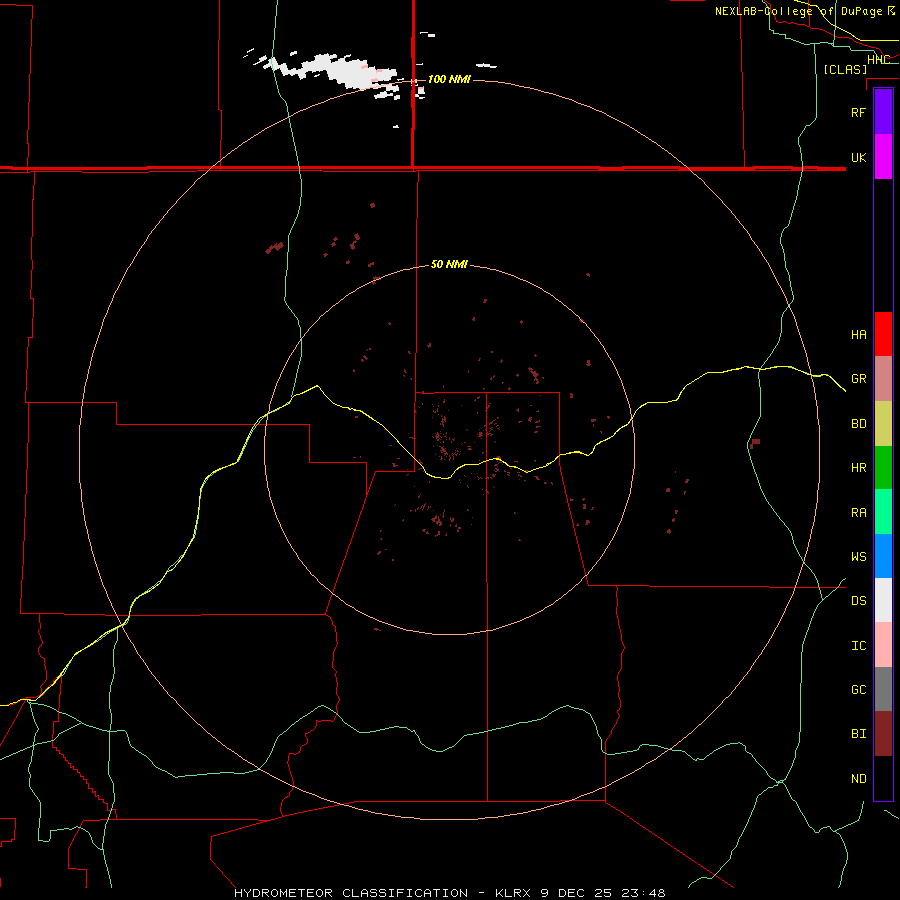The image size is (900, 900).
Task: Click the ND legend label
Action: pos(858,778)
